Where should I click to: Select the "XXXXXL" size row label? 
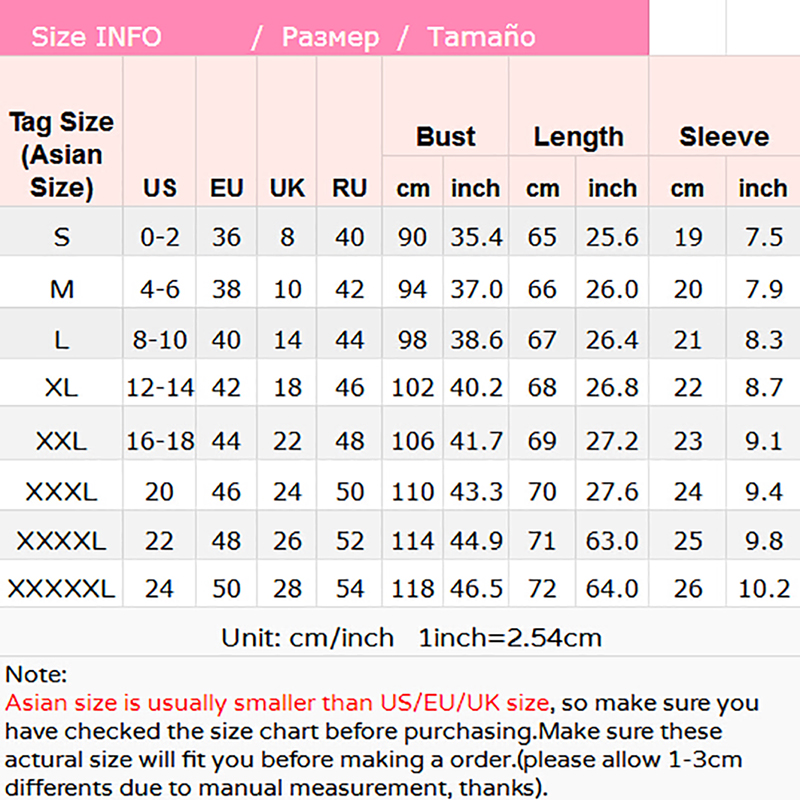click(62, 589)
